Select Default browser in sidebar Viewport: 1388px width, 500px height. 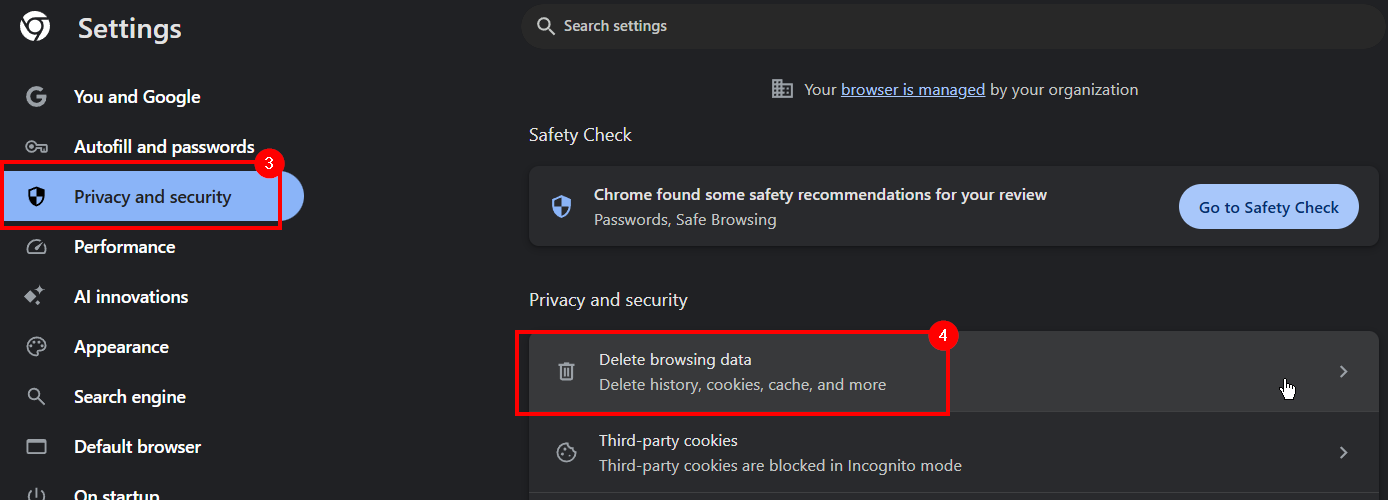coord(137,447)
